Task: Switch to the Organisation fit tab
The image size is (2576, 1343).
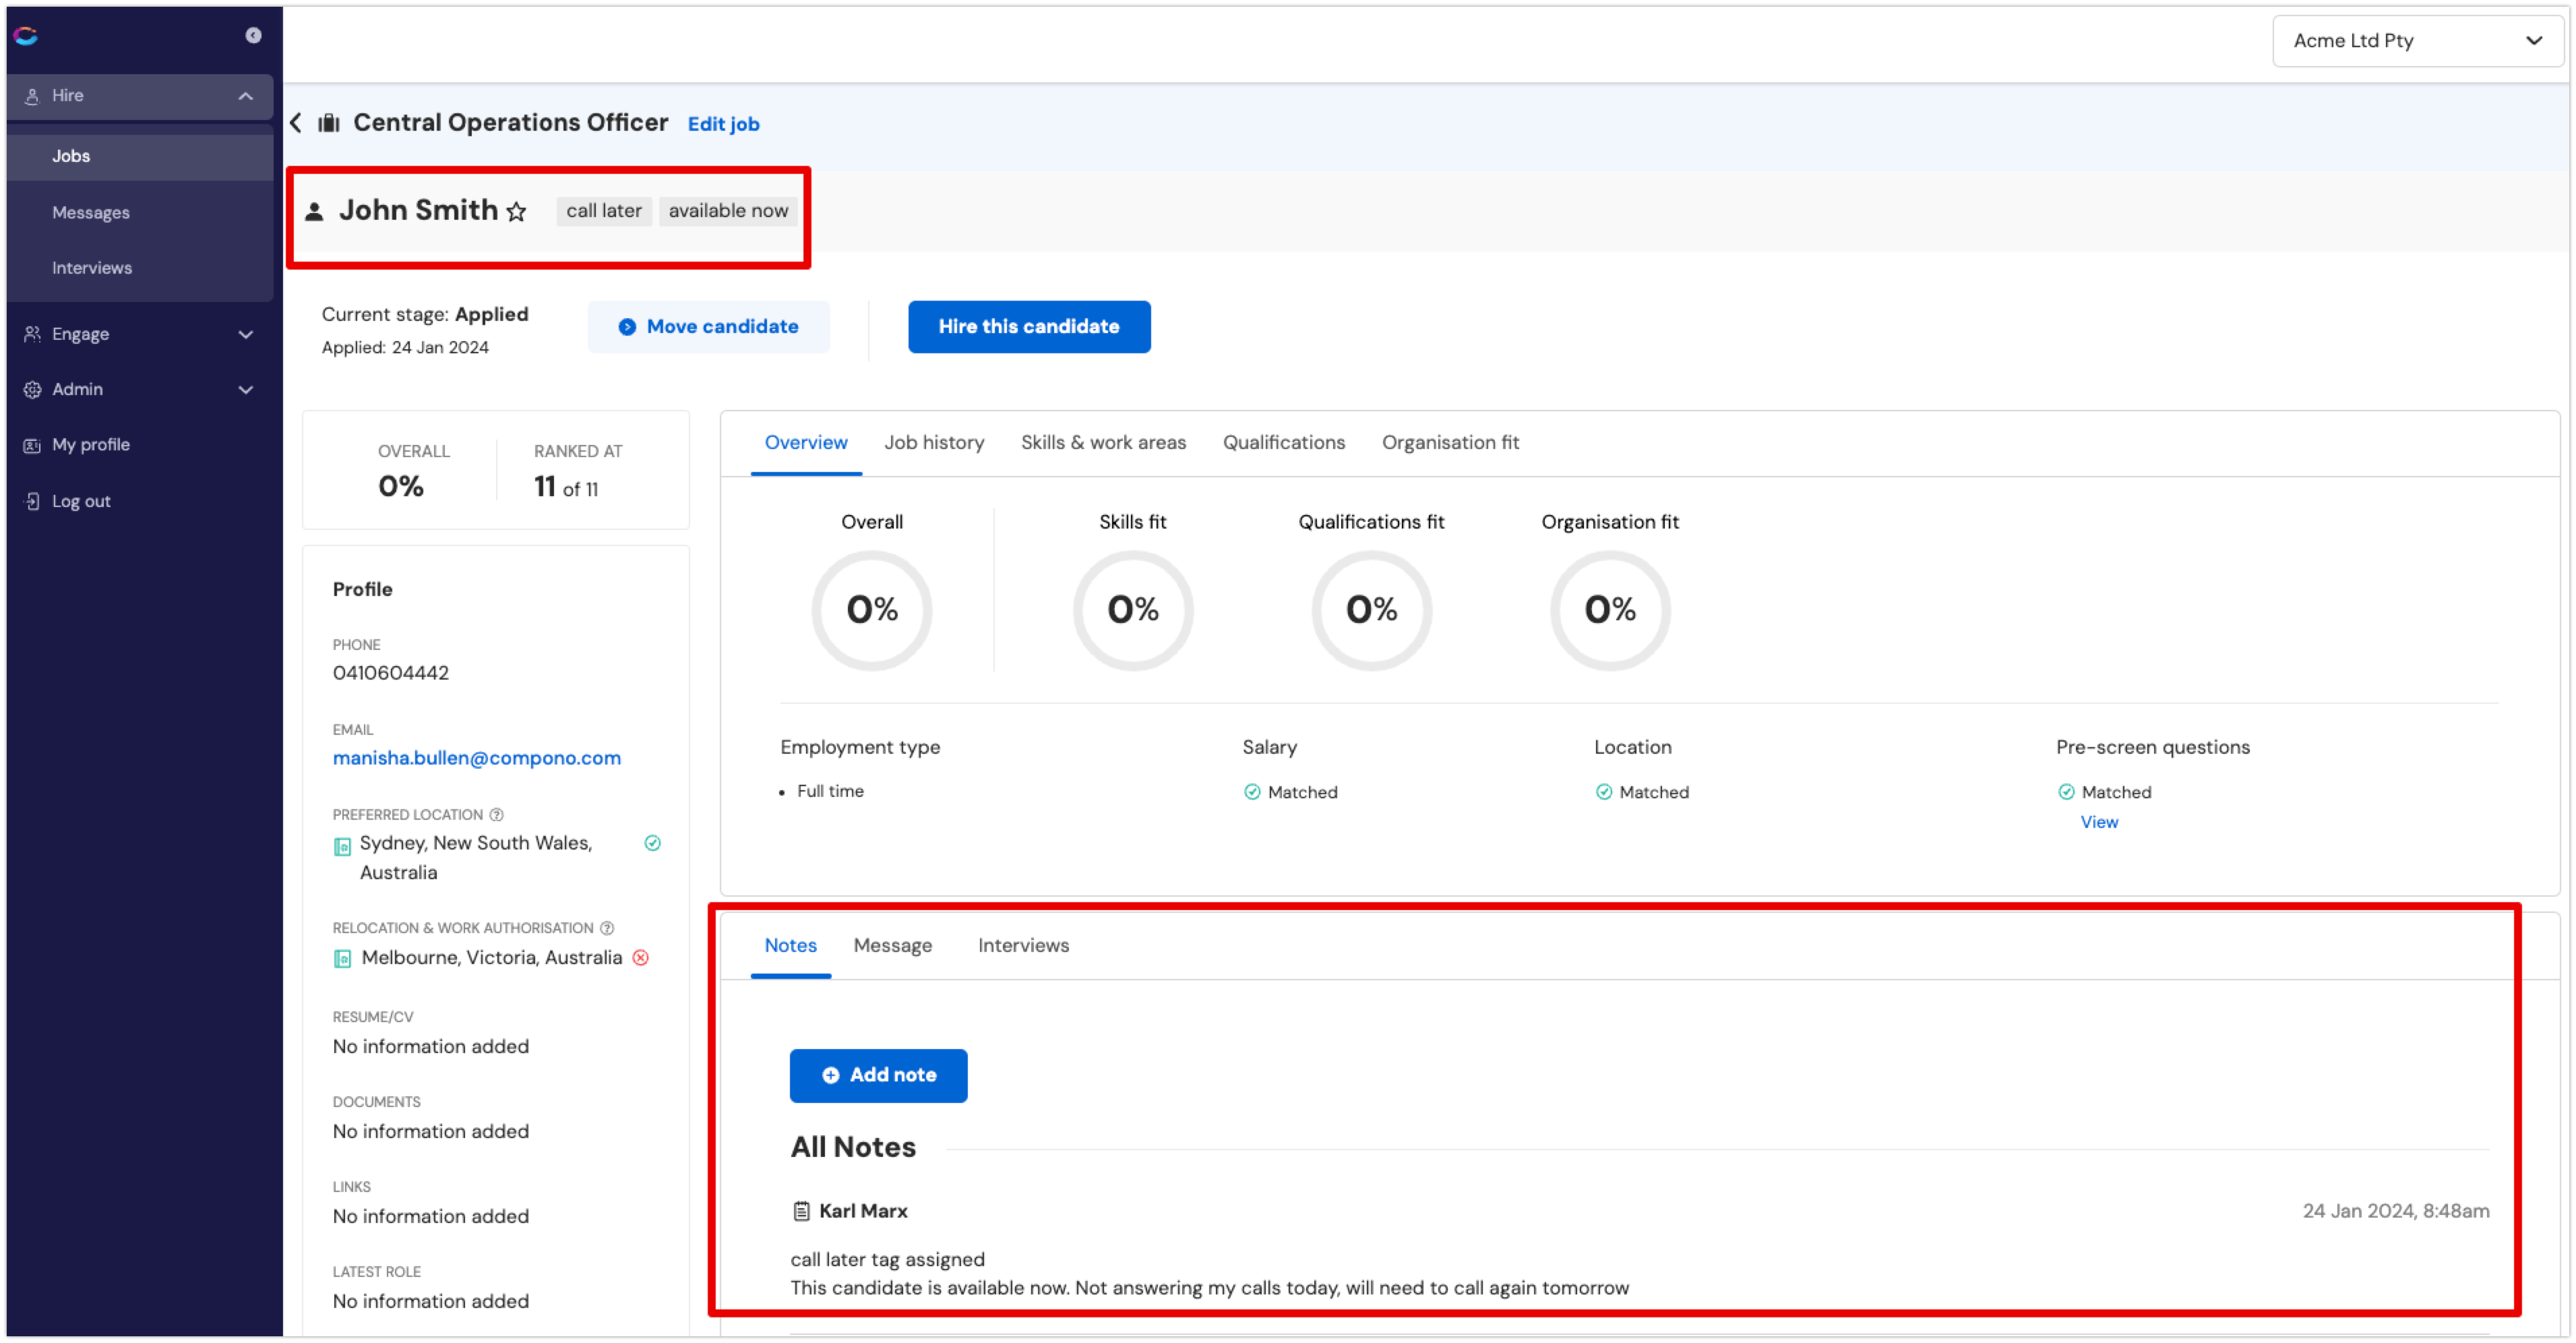Action: pos(1450,443)
